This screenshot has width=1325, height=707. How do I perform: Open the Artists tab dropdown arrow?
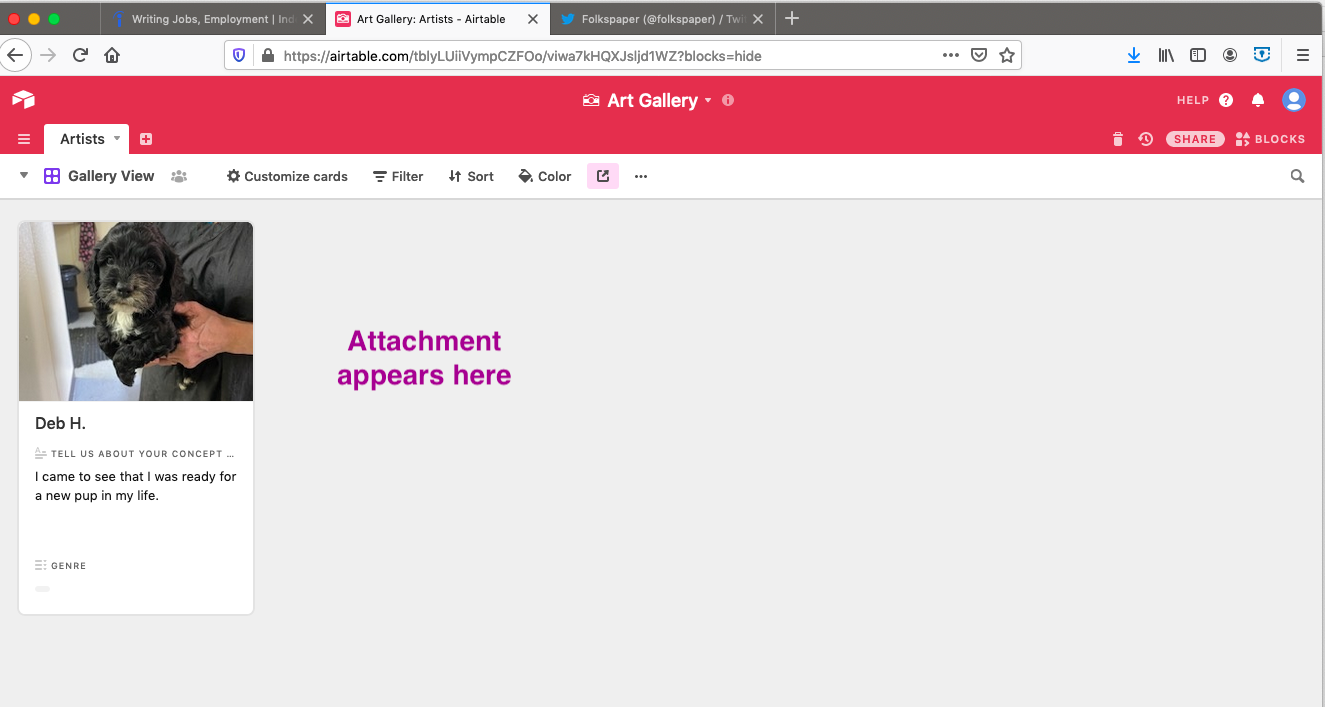click(117, 138)
